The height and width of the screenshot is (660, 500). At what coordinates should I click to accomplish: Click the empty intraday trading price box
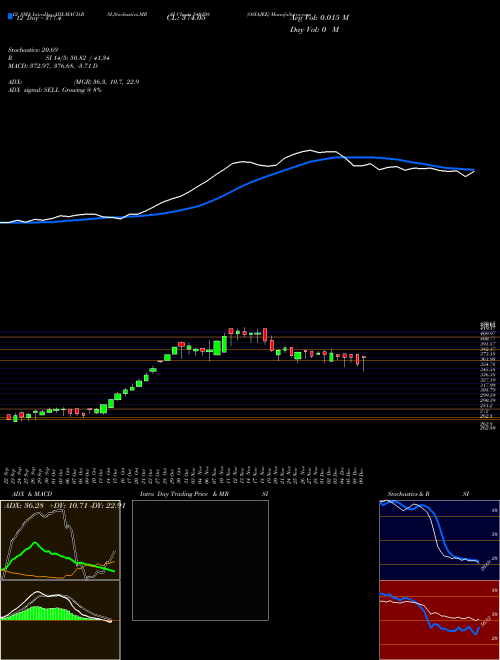pos(200,560)
